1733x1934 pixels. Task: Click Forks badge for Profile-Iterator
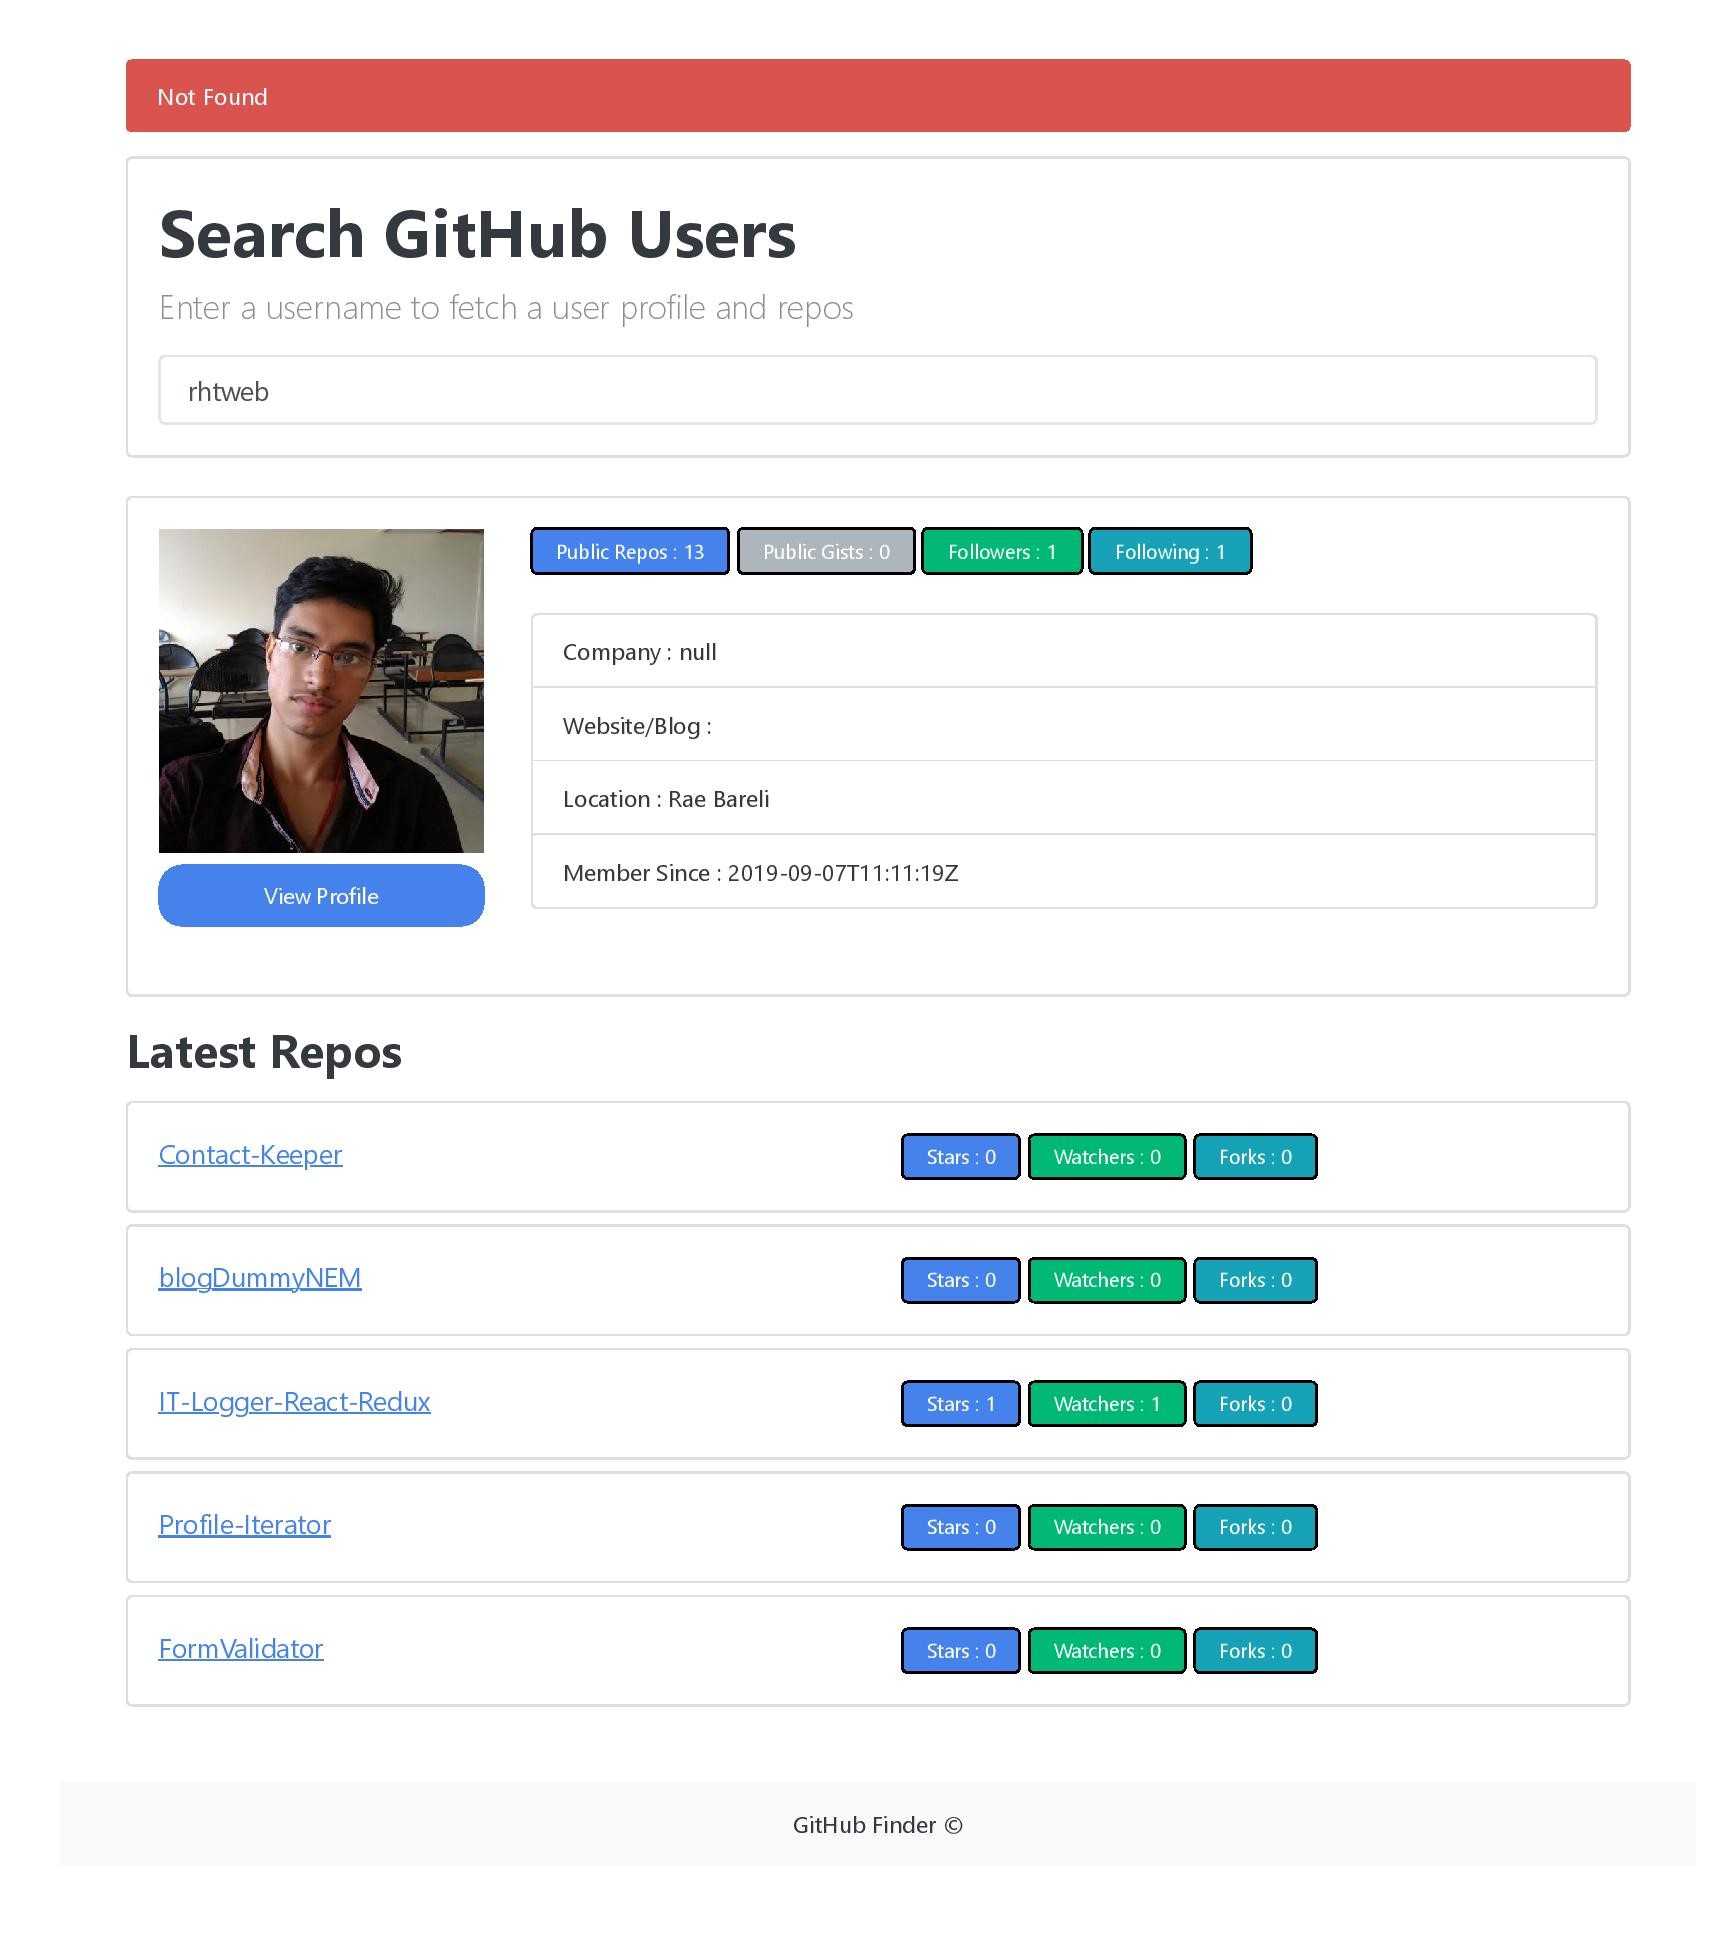1255,1527
